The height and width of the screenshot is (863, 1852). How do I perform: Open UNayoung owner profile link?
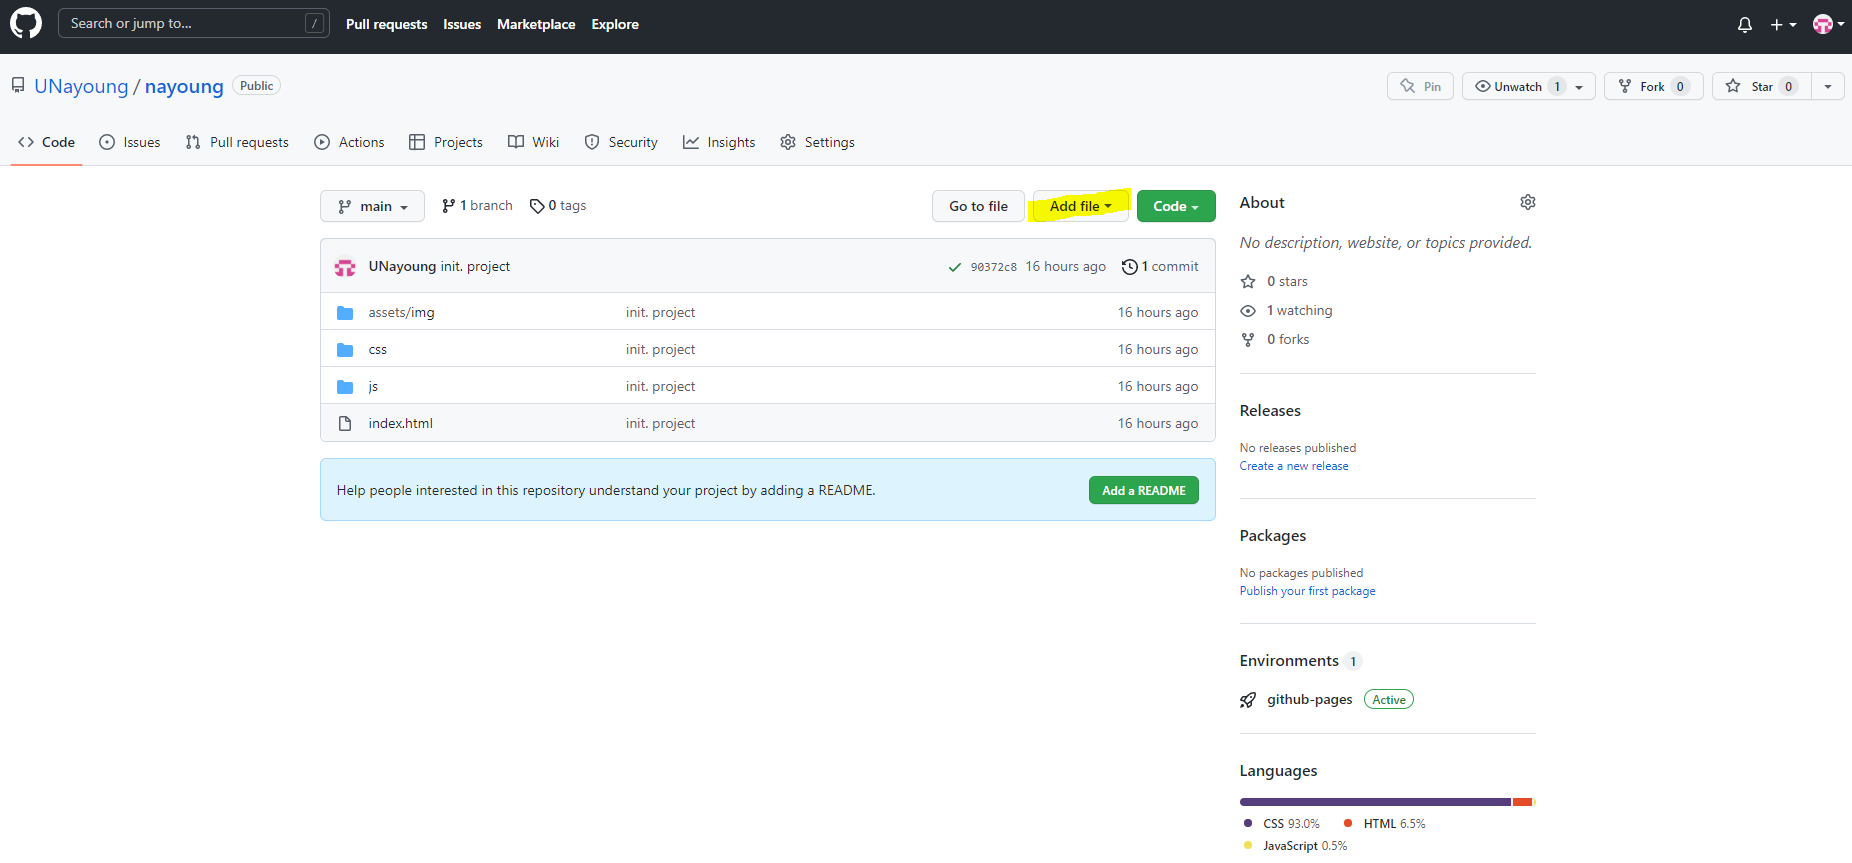[81, 86]
